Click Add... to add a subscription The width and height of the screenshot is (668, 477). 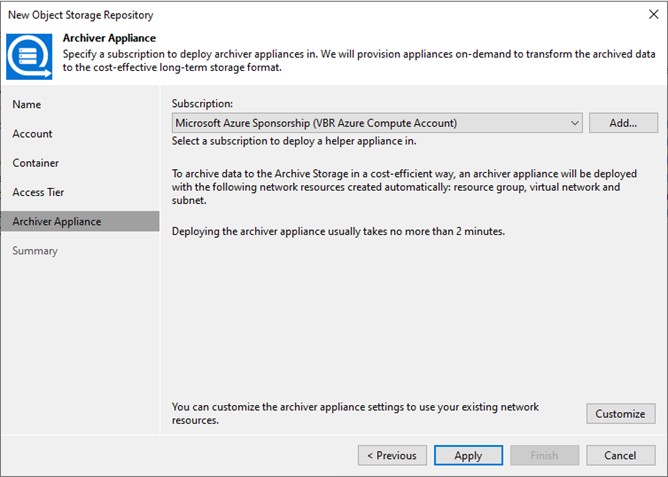(x=622, y=123)
